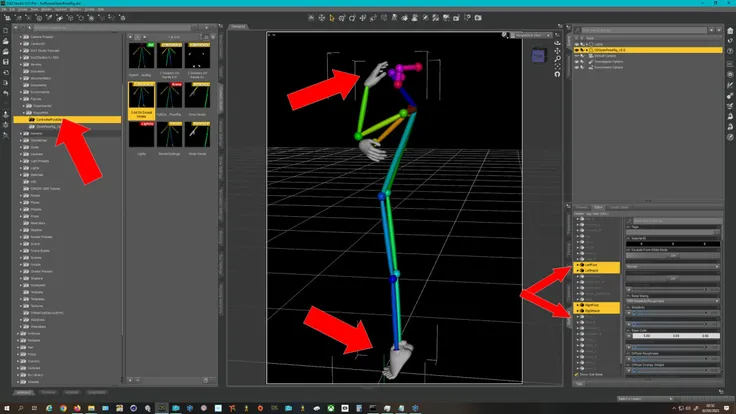Viewport: 736px width, 414px height.
Task: Click the Viewport tab label
Action: coord(238,26)
